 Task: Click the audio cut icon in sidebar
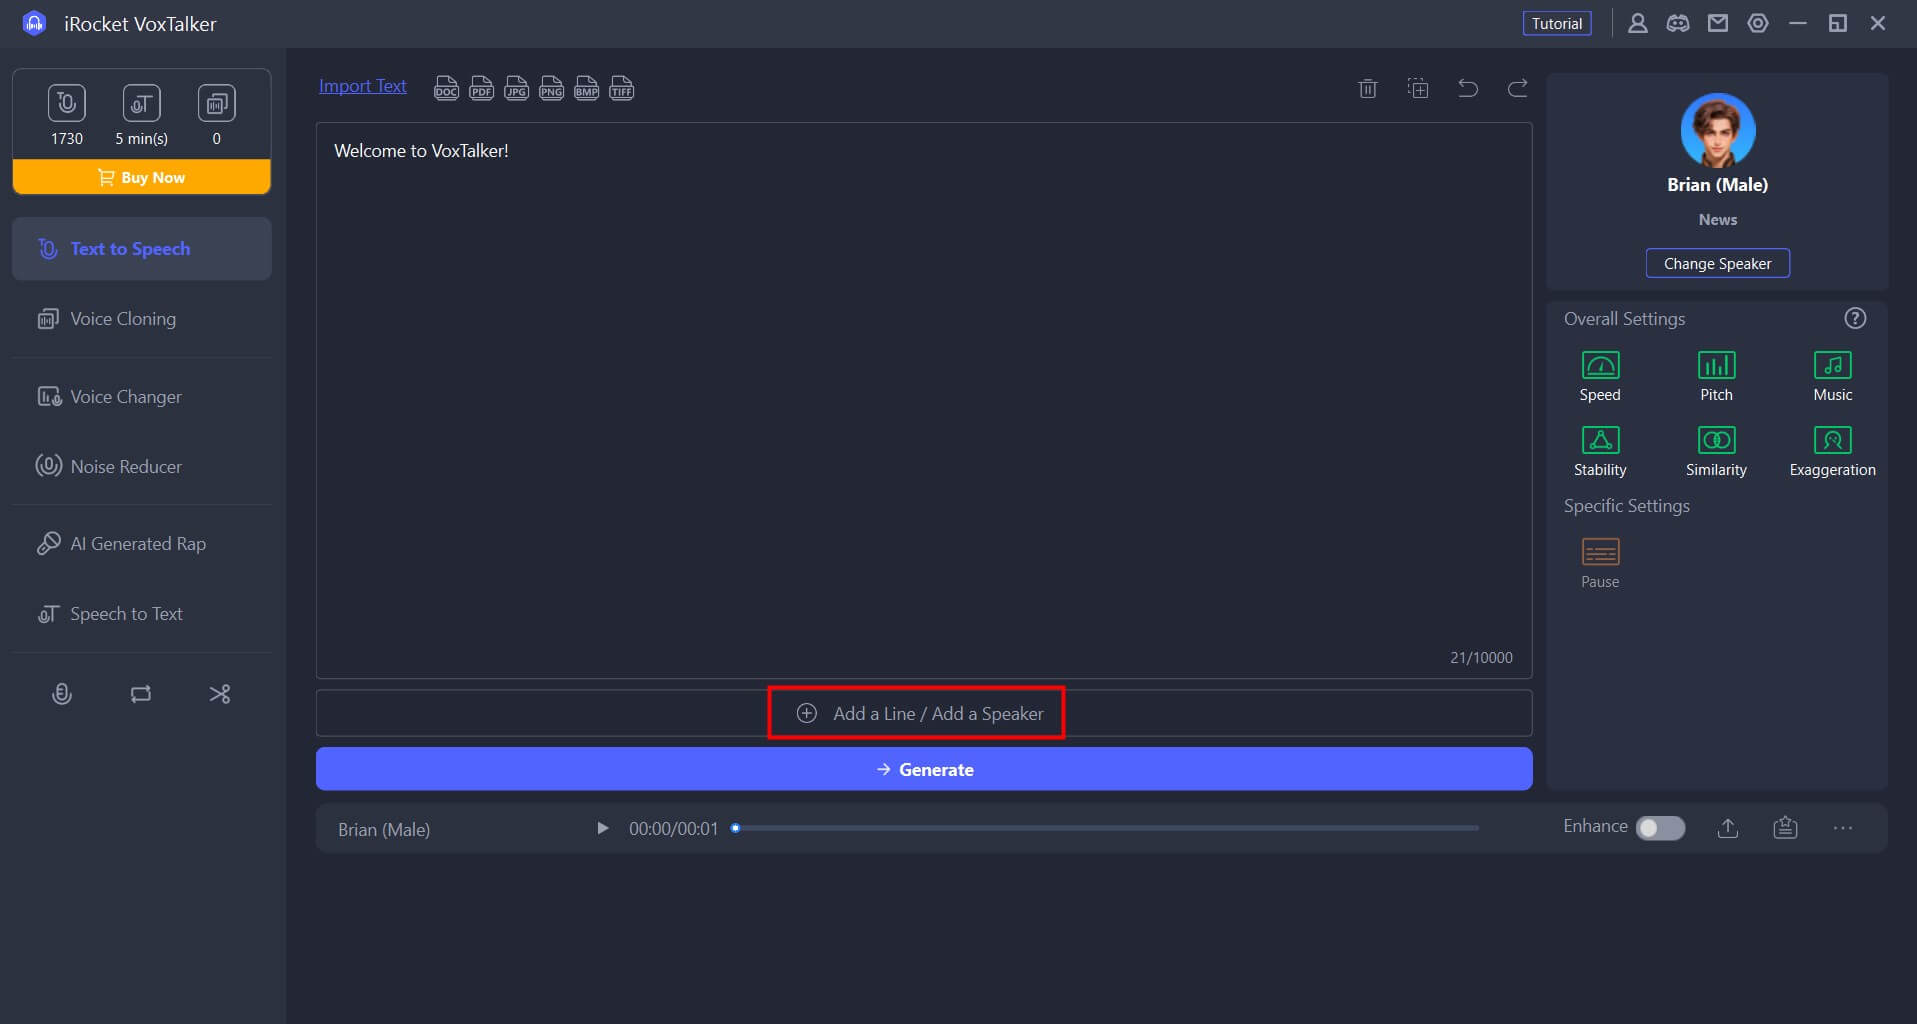point(220,694)
